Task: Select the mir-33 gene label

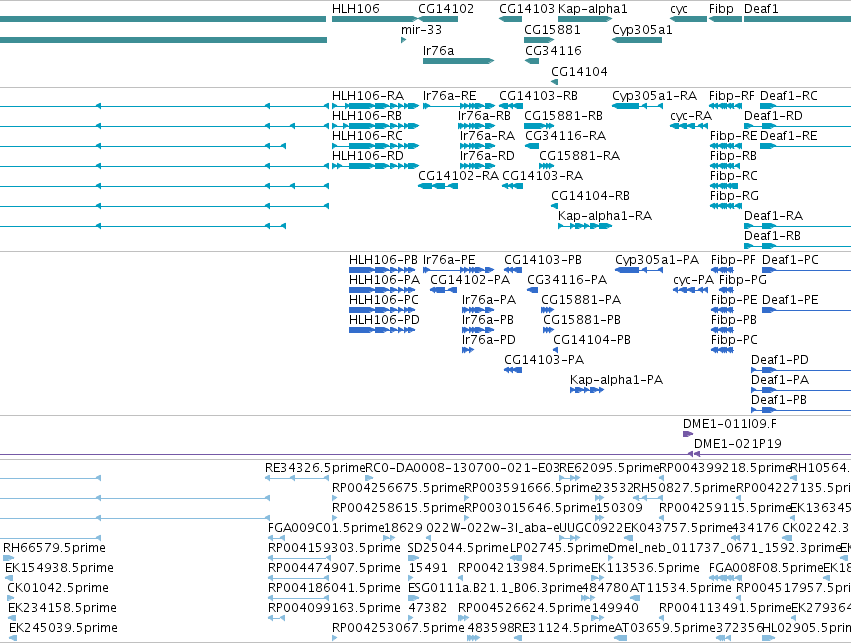Action: pyautogui.click(x=421, y=30)
